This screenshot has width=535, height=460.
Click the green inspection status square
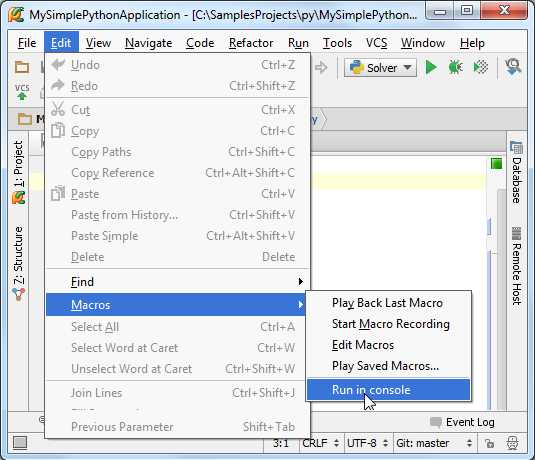pyautogui.click(x=496, y=164)
